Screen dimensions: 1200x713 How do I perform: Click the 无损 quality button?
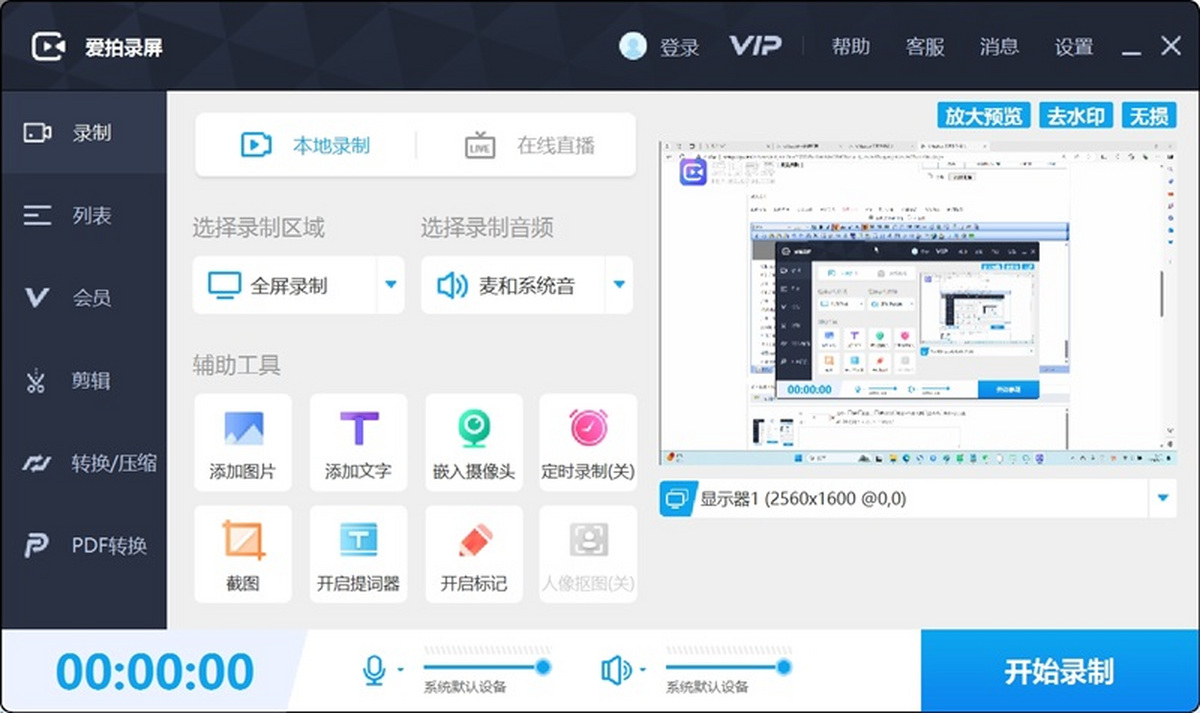pos(1149,115)
